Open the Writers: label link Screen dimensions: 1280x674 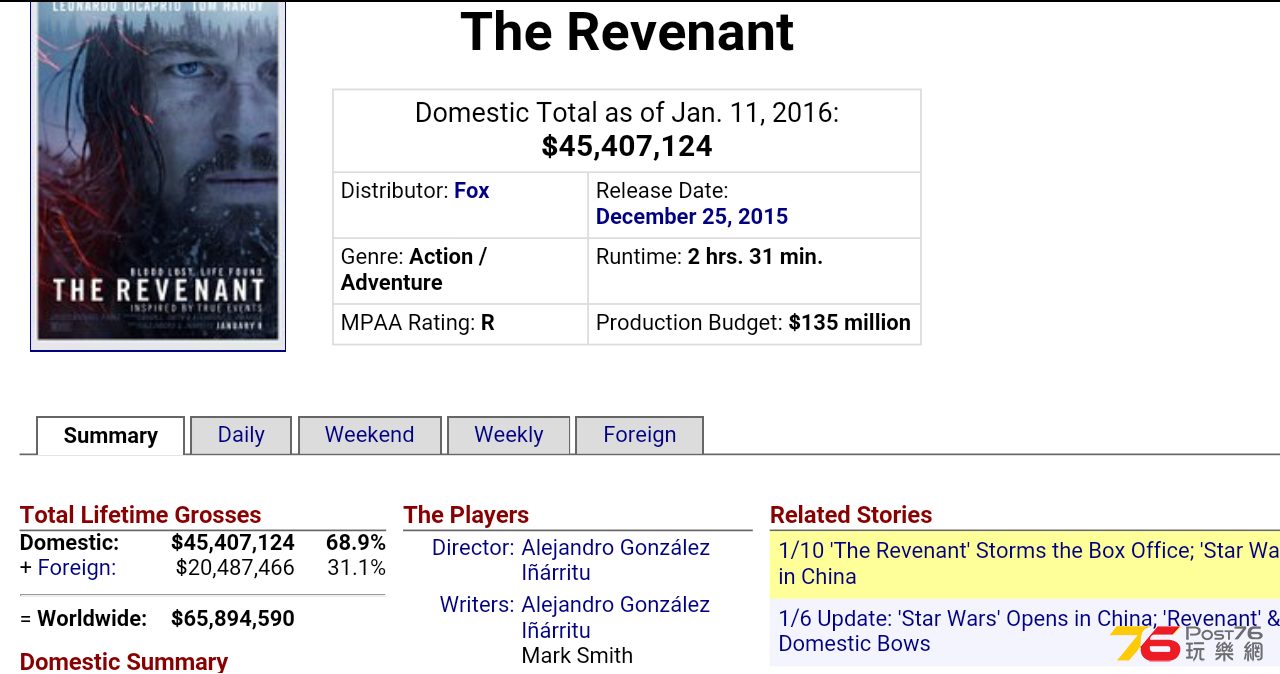477,605
